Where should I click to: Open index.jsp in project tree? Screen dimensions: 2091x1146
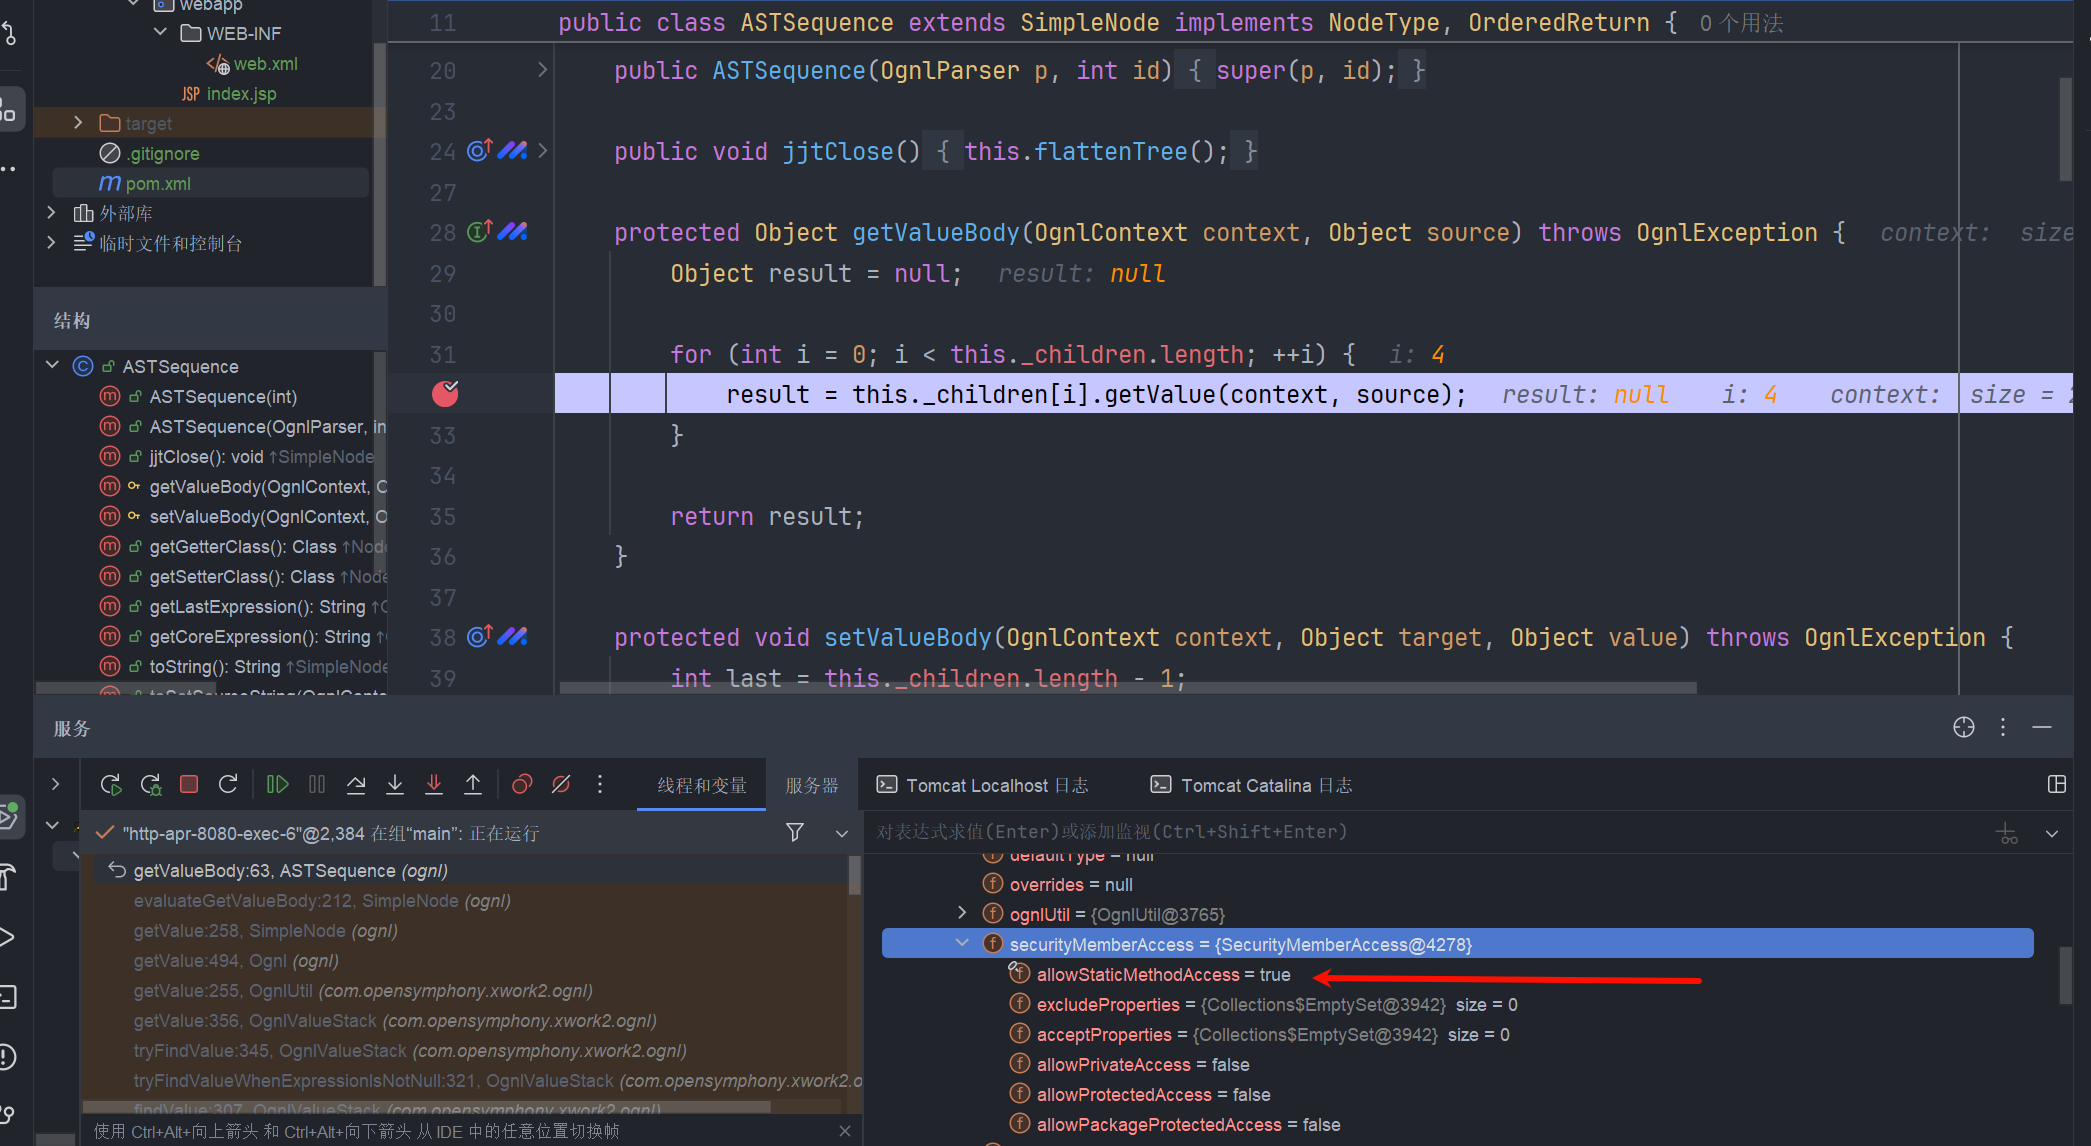(x=241, y=94)
